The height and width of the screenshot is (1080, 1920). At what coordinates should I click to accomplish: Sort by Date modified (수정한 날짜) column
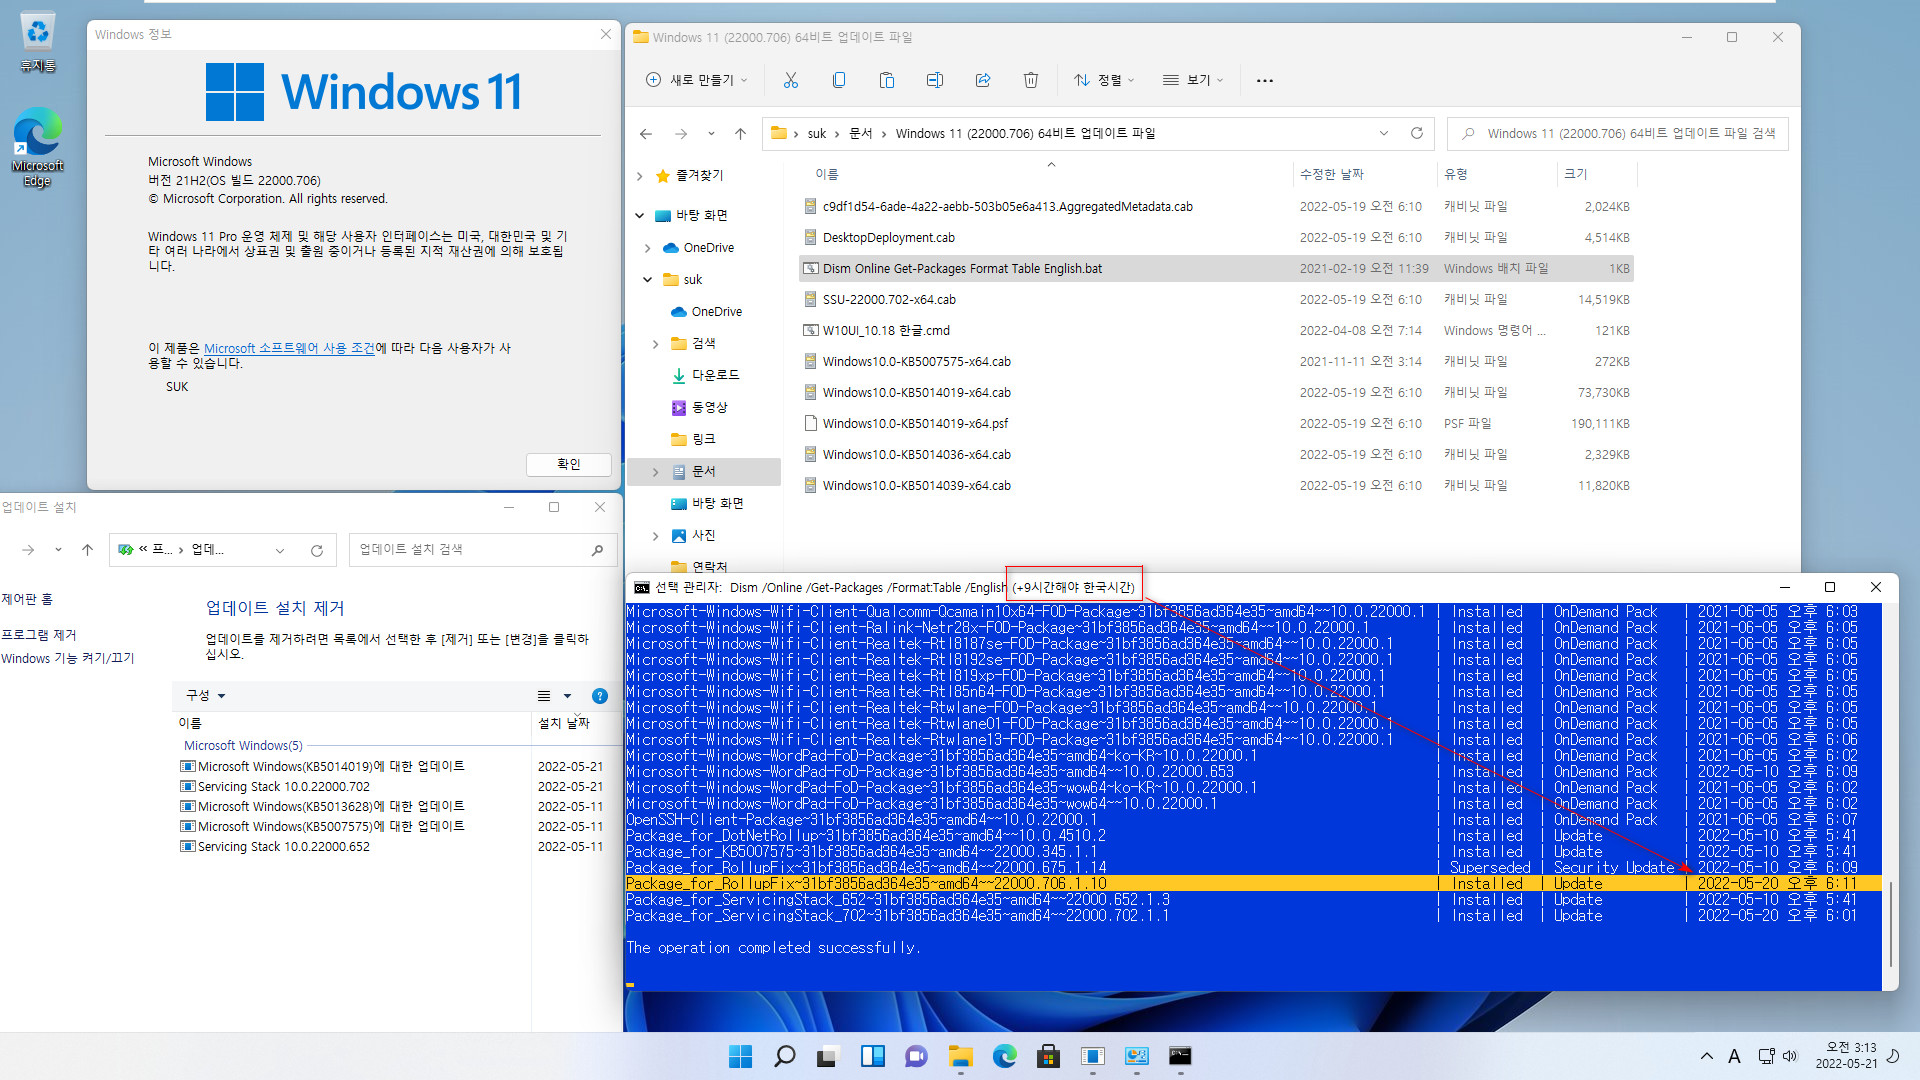(1332, 174)
